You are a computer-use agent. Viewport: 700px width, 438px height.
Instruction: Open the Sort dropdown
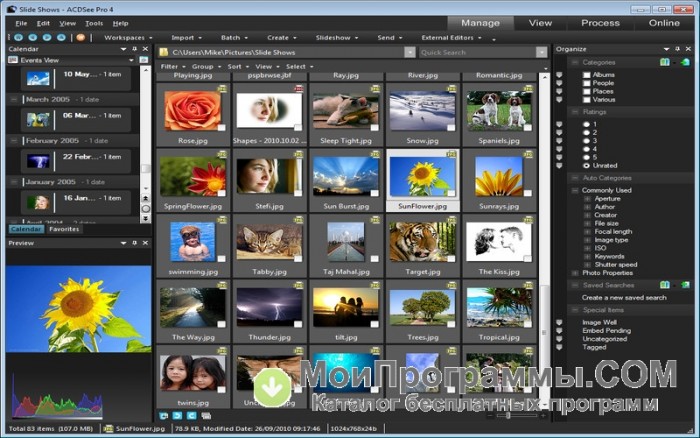tap(238, 67)
